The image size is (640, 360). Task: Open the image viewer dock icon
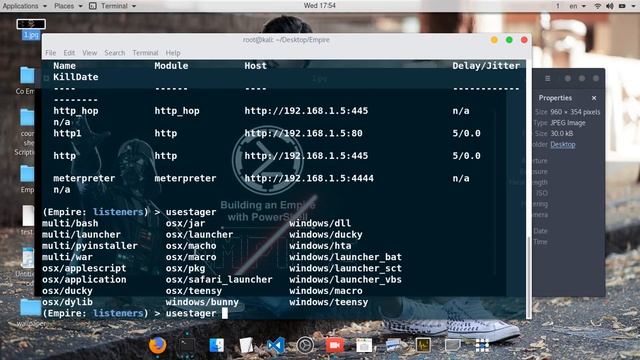(393, 345)
